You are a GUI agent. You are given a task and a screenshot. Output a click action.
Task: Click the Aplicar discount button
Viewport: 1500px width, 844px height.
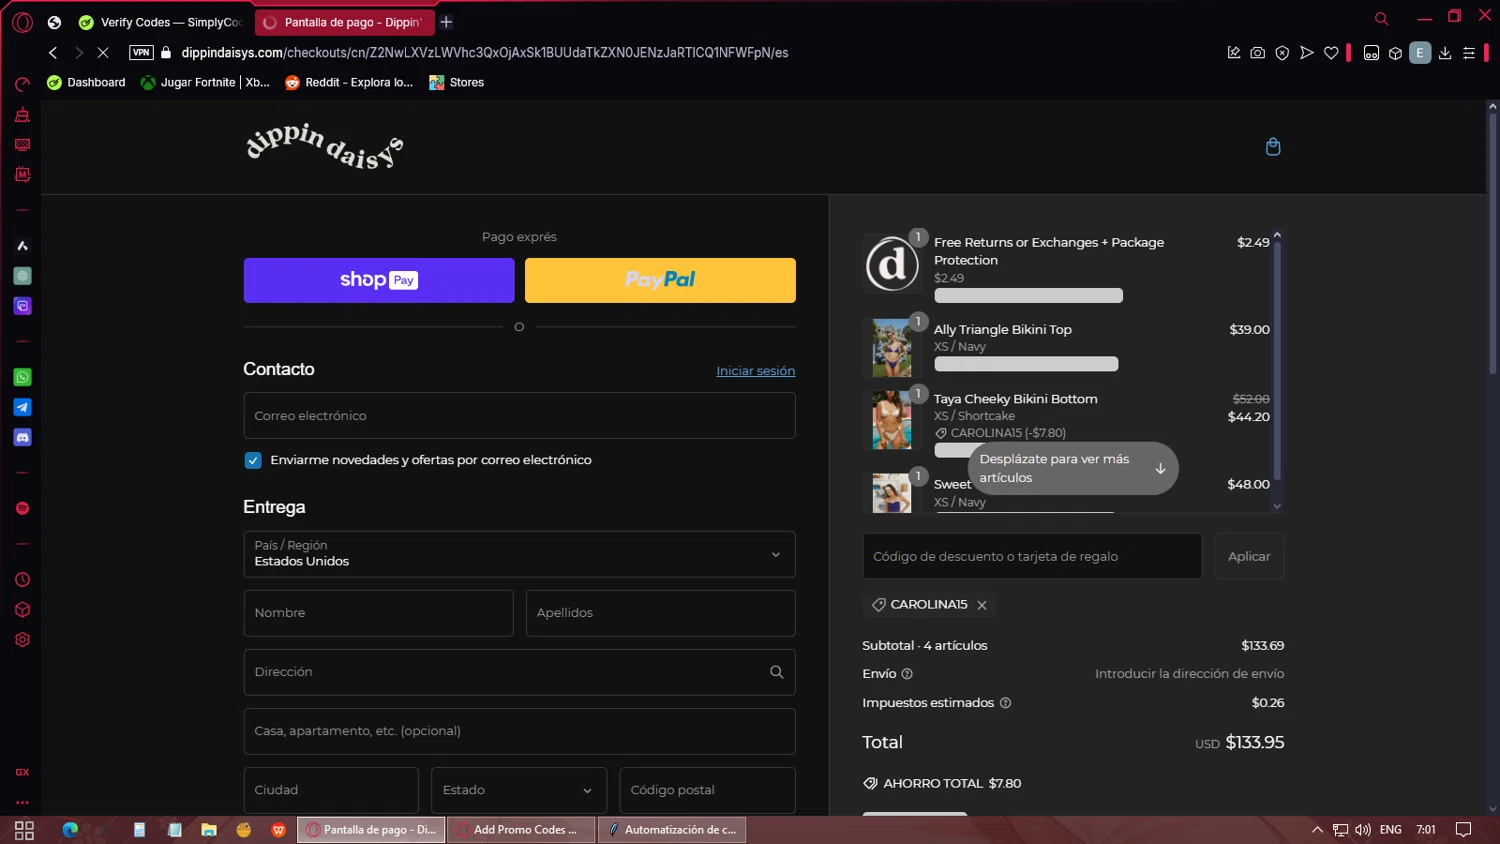(x=1249, y=556)
